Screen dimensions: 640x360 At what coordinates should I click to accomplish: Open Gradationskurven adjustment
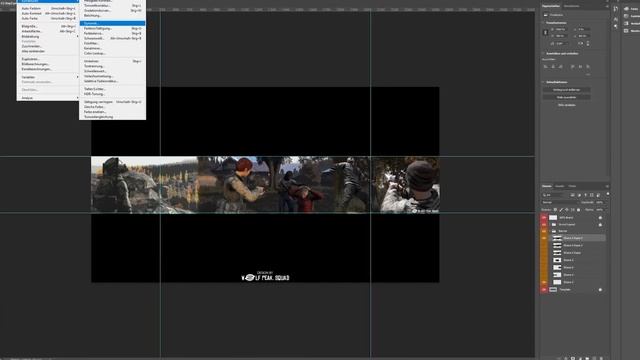point(112,11)
